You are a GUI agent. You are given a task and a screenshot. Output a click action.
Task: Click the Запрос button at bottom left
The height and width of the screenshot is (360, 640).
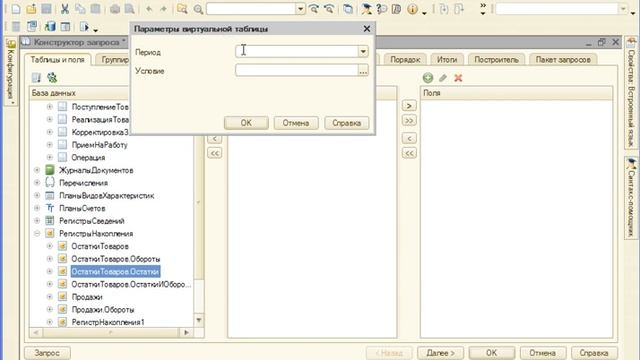point(47,353)
